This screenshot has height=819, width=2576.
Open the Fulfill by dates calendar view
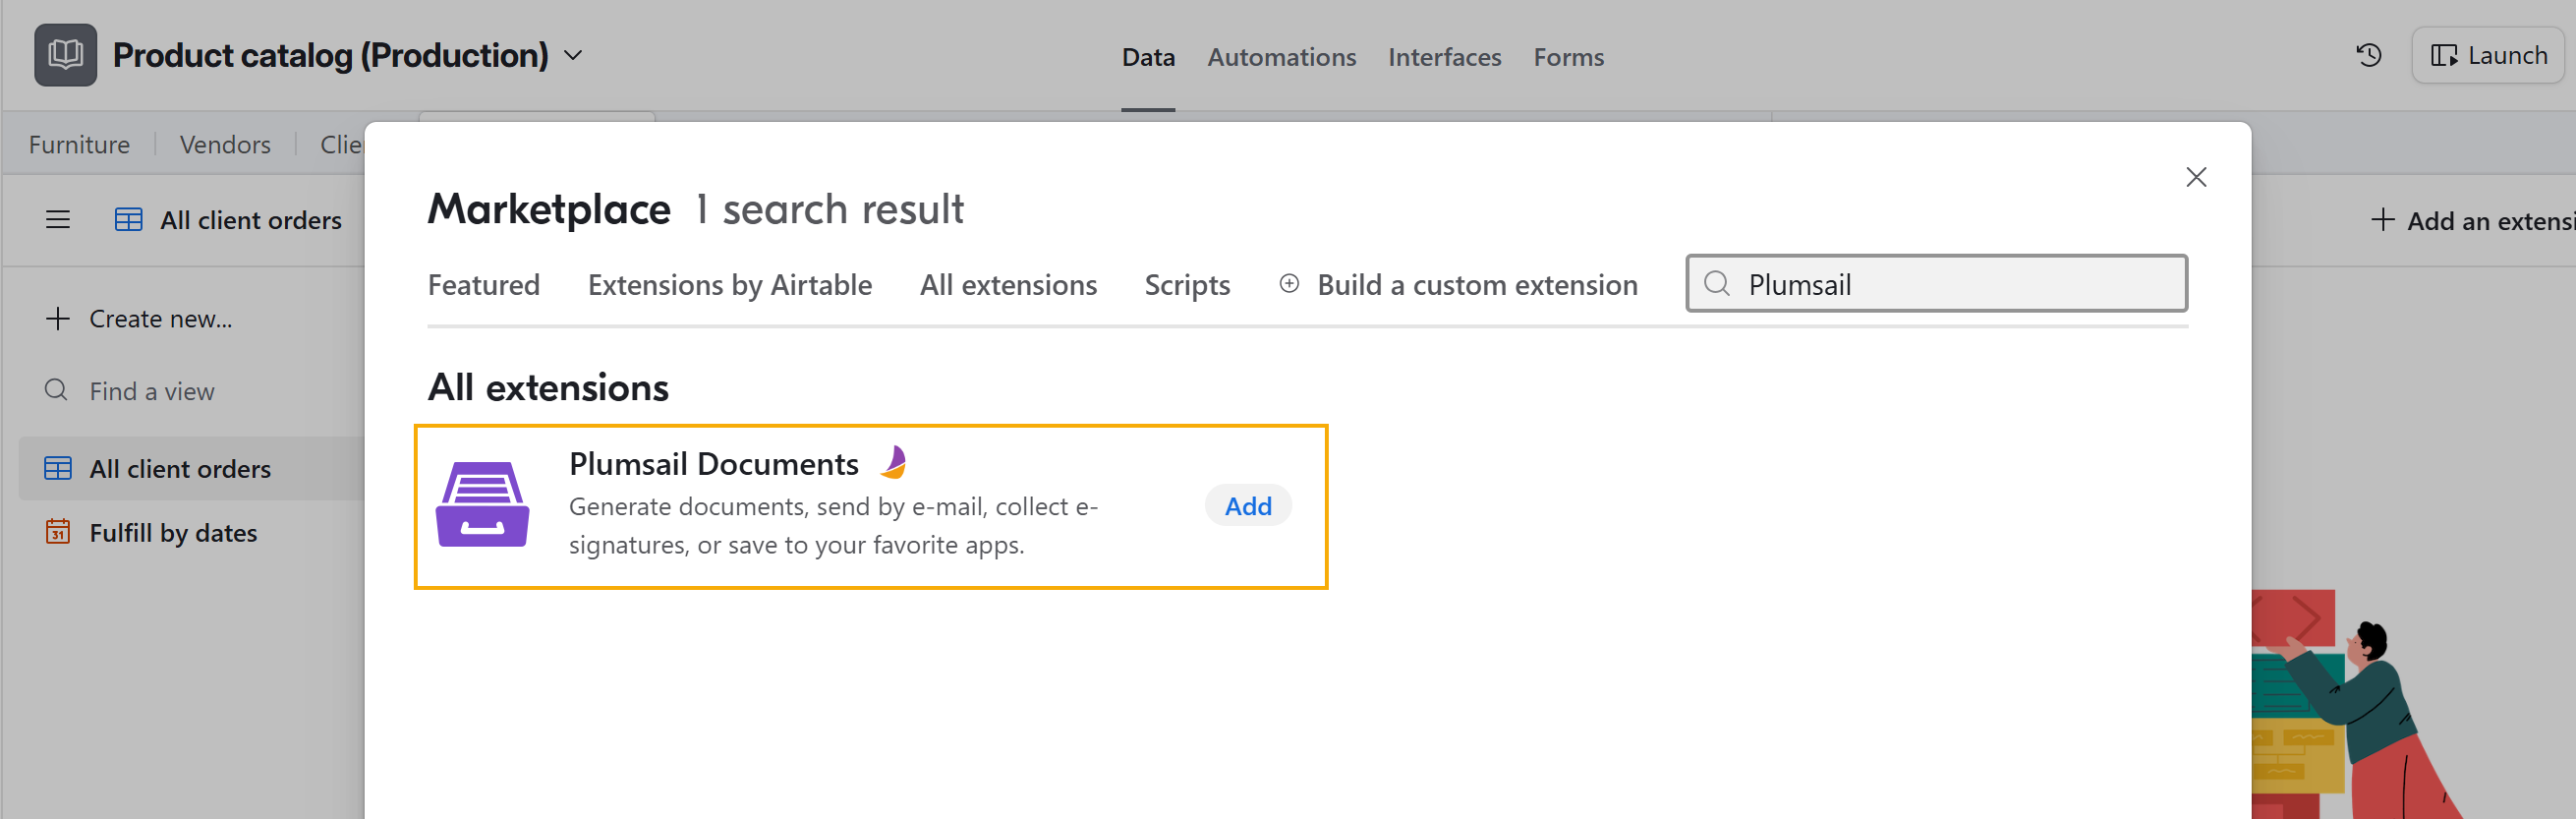click(173, 533)
